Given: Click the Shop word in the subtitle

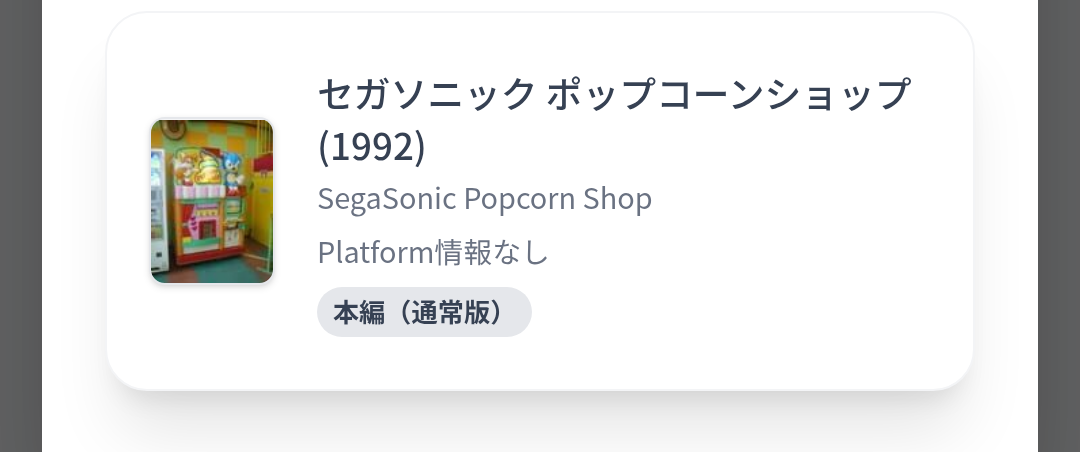Looking at the screenshot, I should point(618,199).
